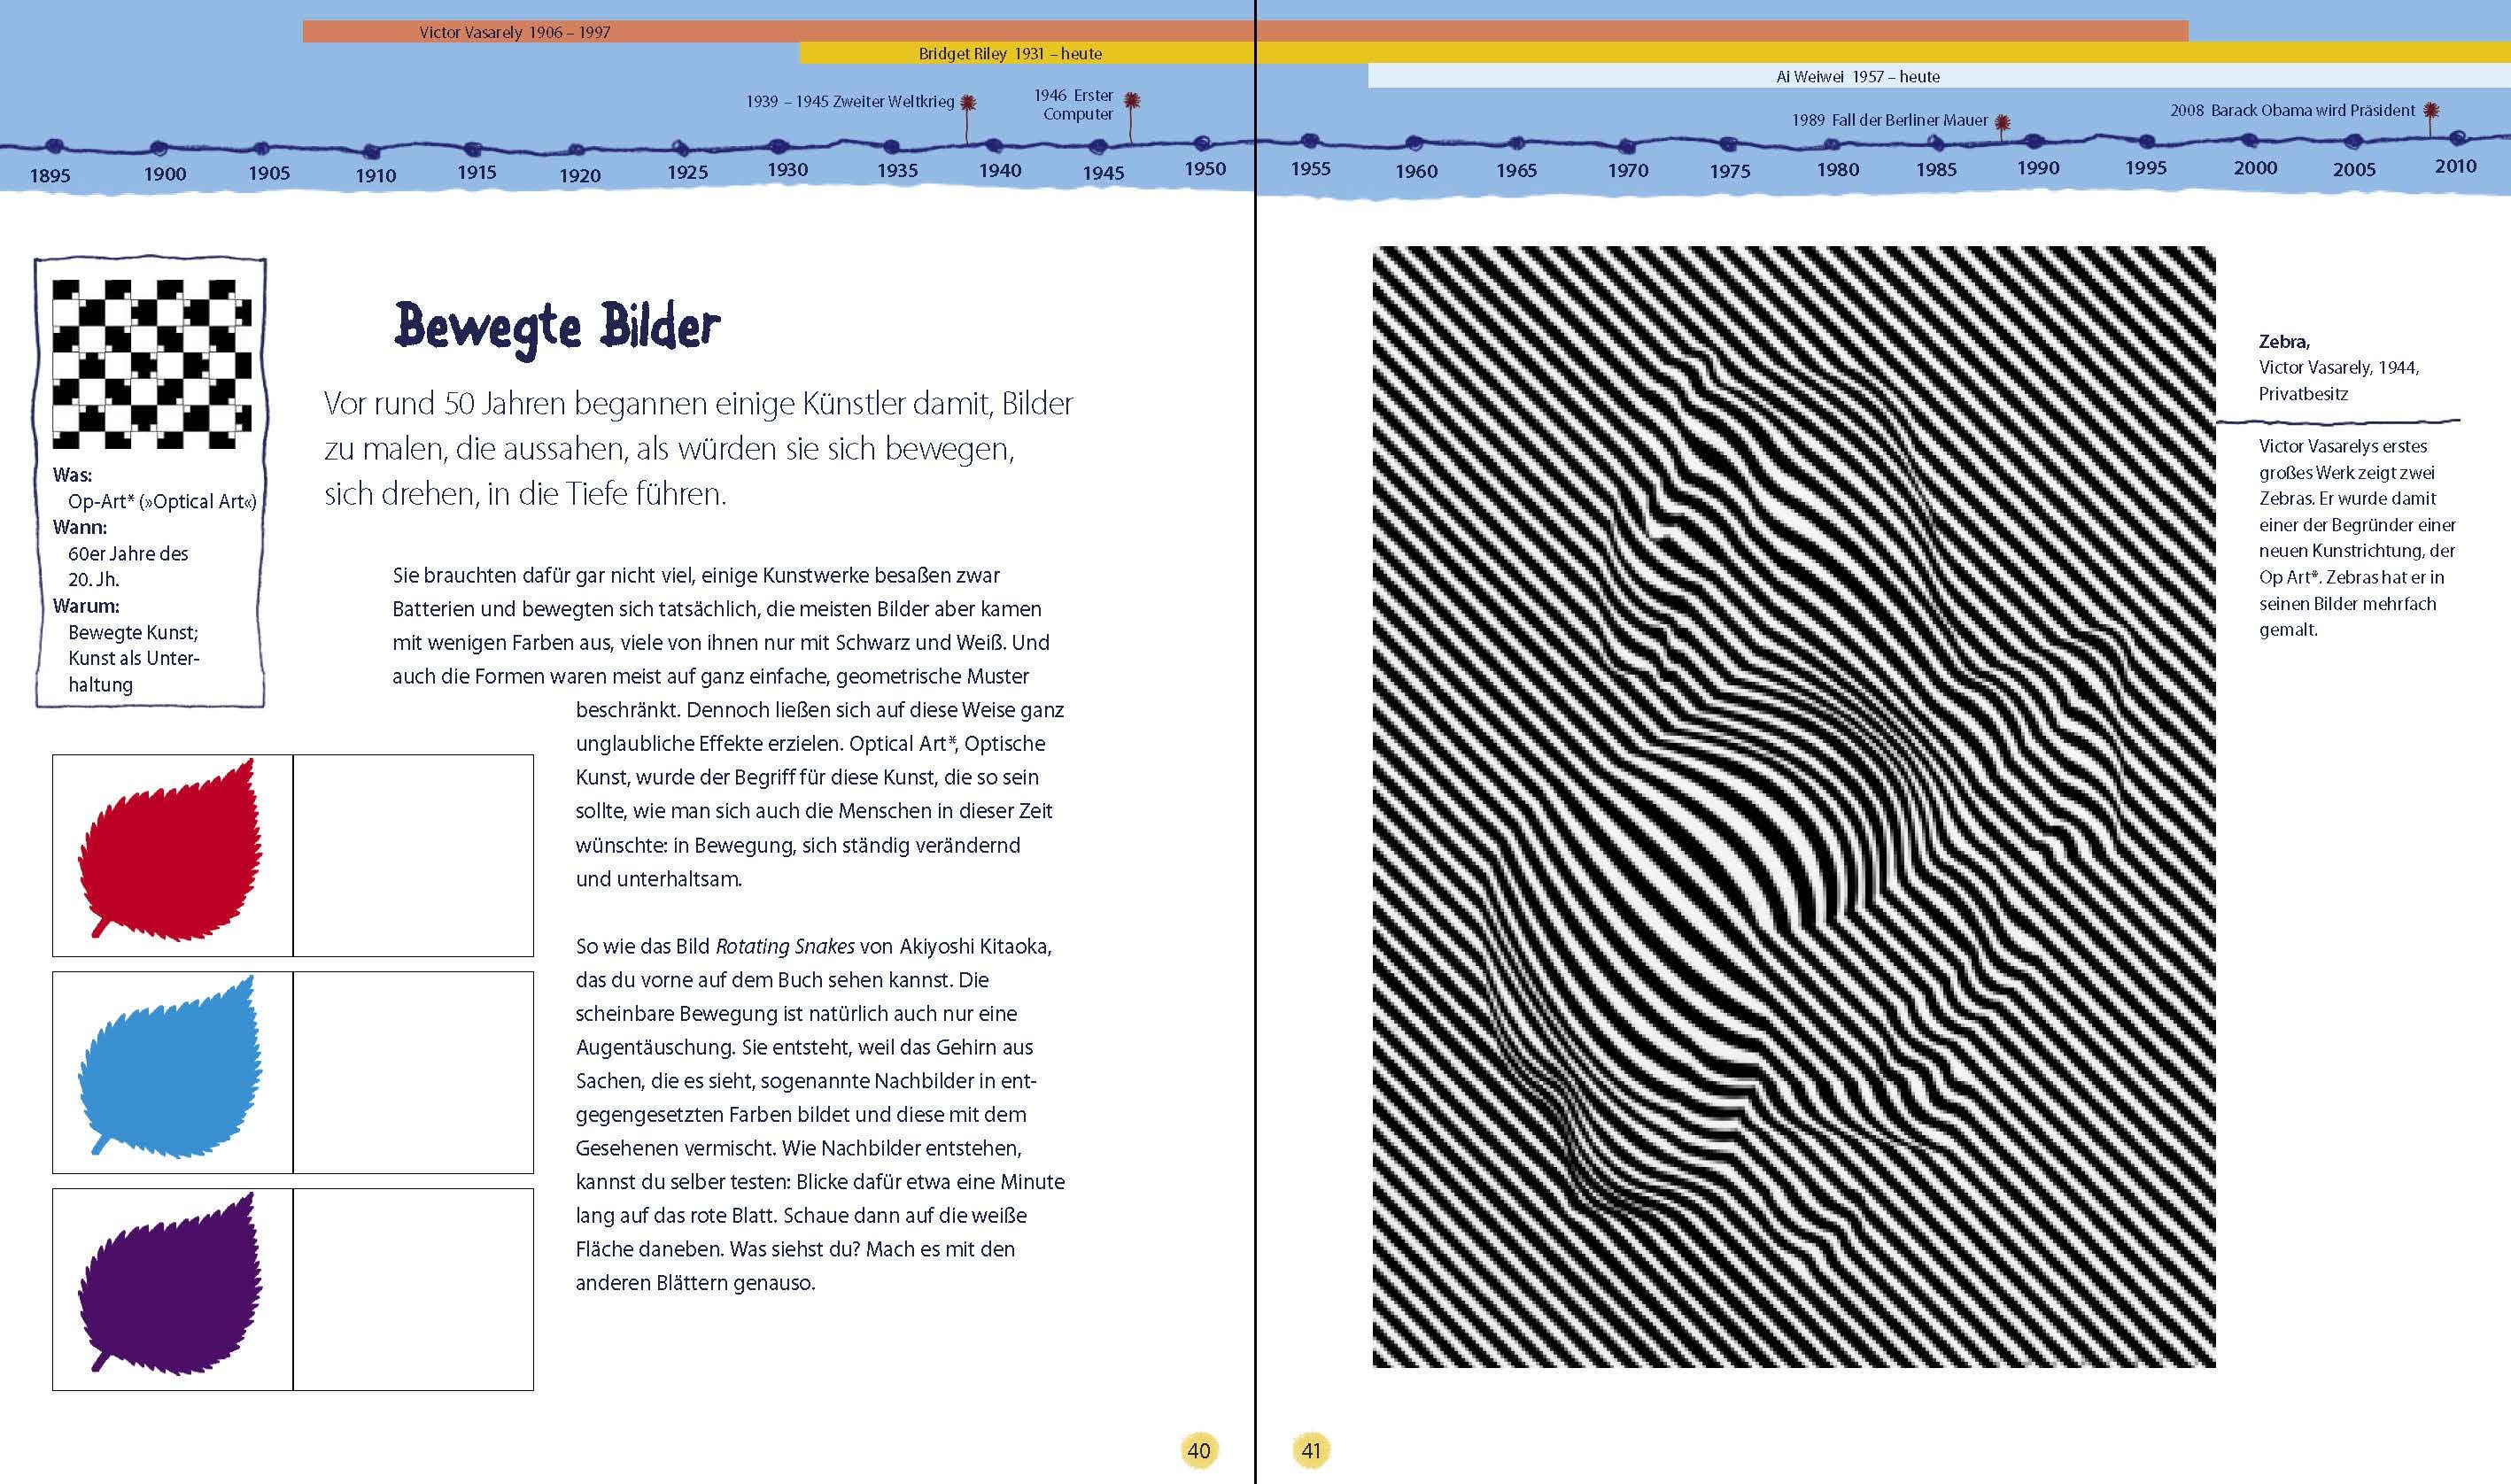
Task: Click page number 41 badge
Action: [1311, 1450]
